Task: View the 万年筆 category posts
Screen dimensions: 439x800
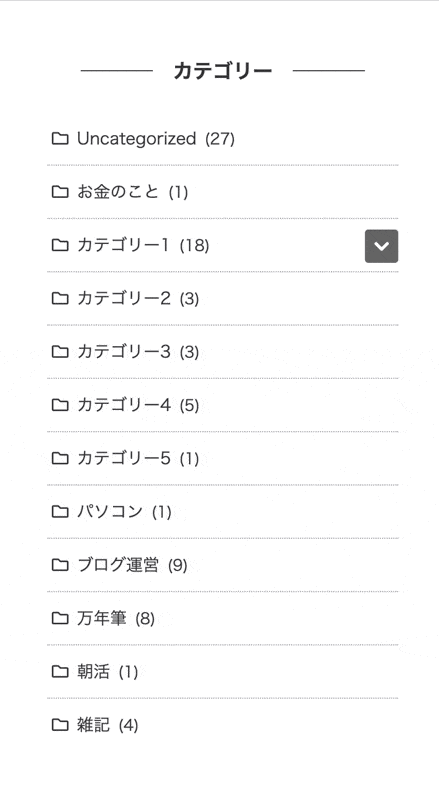Action: [116, 618]
